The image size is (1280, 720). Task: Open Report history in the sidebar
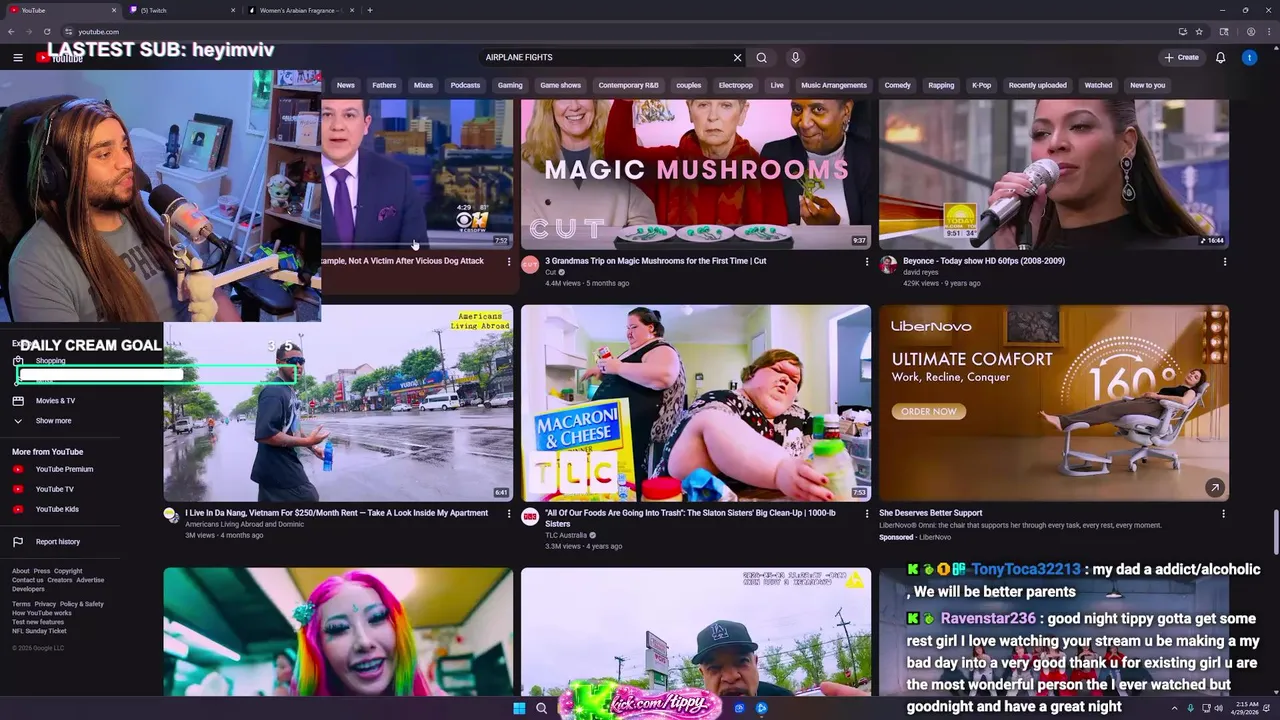click(x=60, y=542)
